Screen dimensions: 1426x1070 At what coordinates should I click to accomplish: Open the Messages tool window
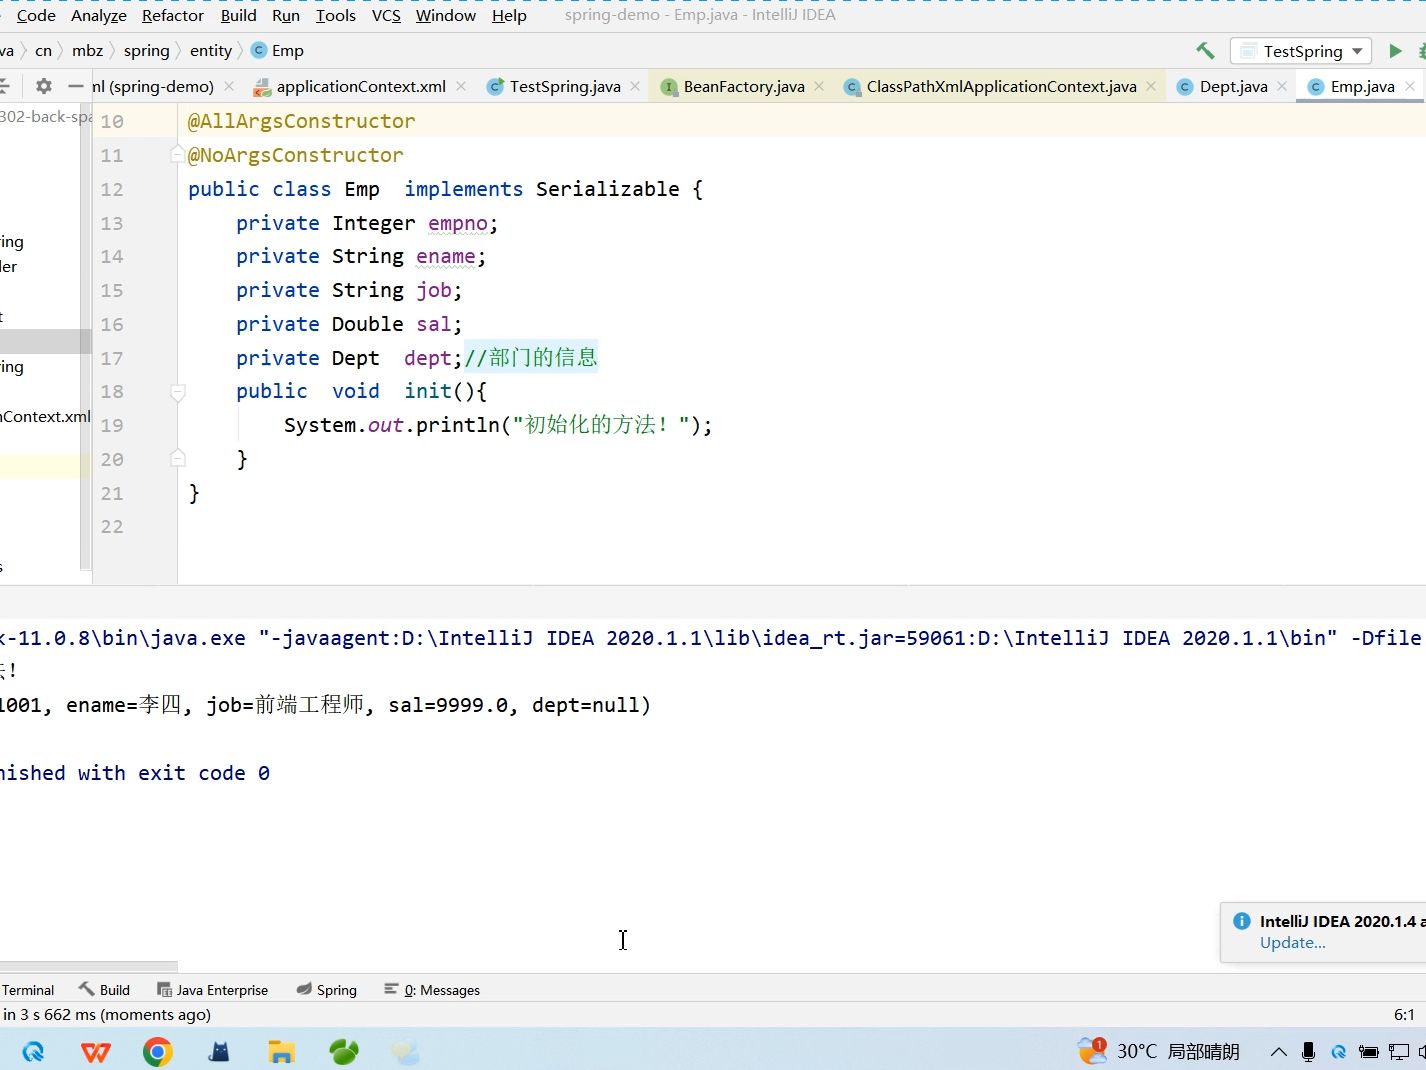coord(432,990)
